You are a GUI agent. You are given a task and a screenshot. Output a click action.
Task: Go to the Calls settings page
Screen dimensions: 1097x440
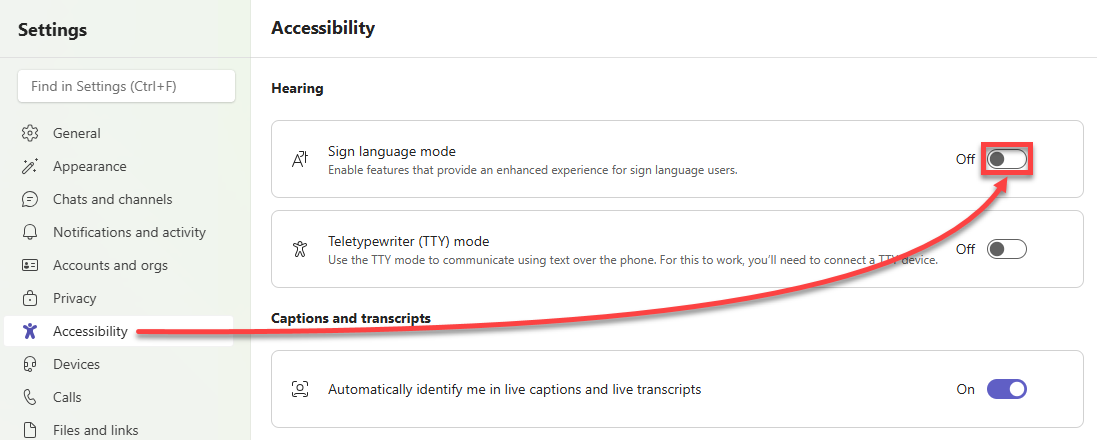(67, 397)
